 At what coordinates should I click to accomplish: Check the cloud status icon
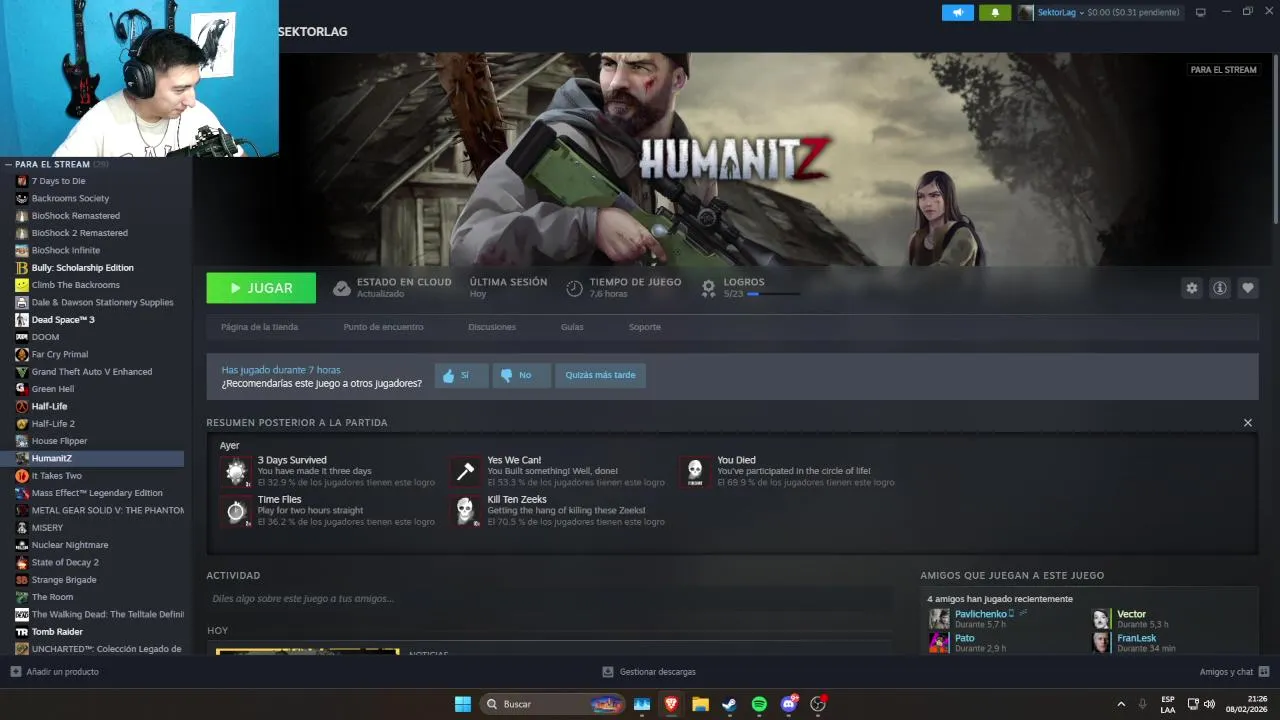(x=342, y=288)
